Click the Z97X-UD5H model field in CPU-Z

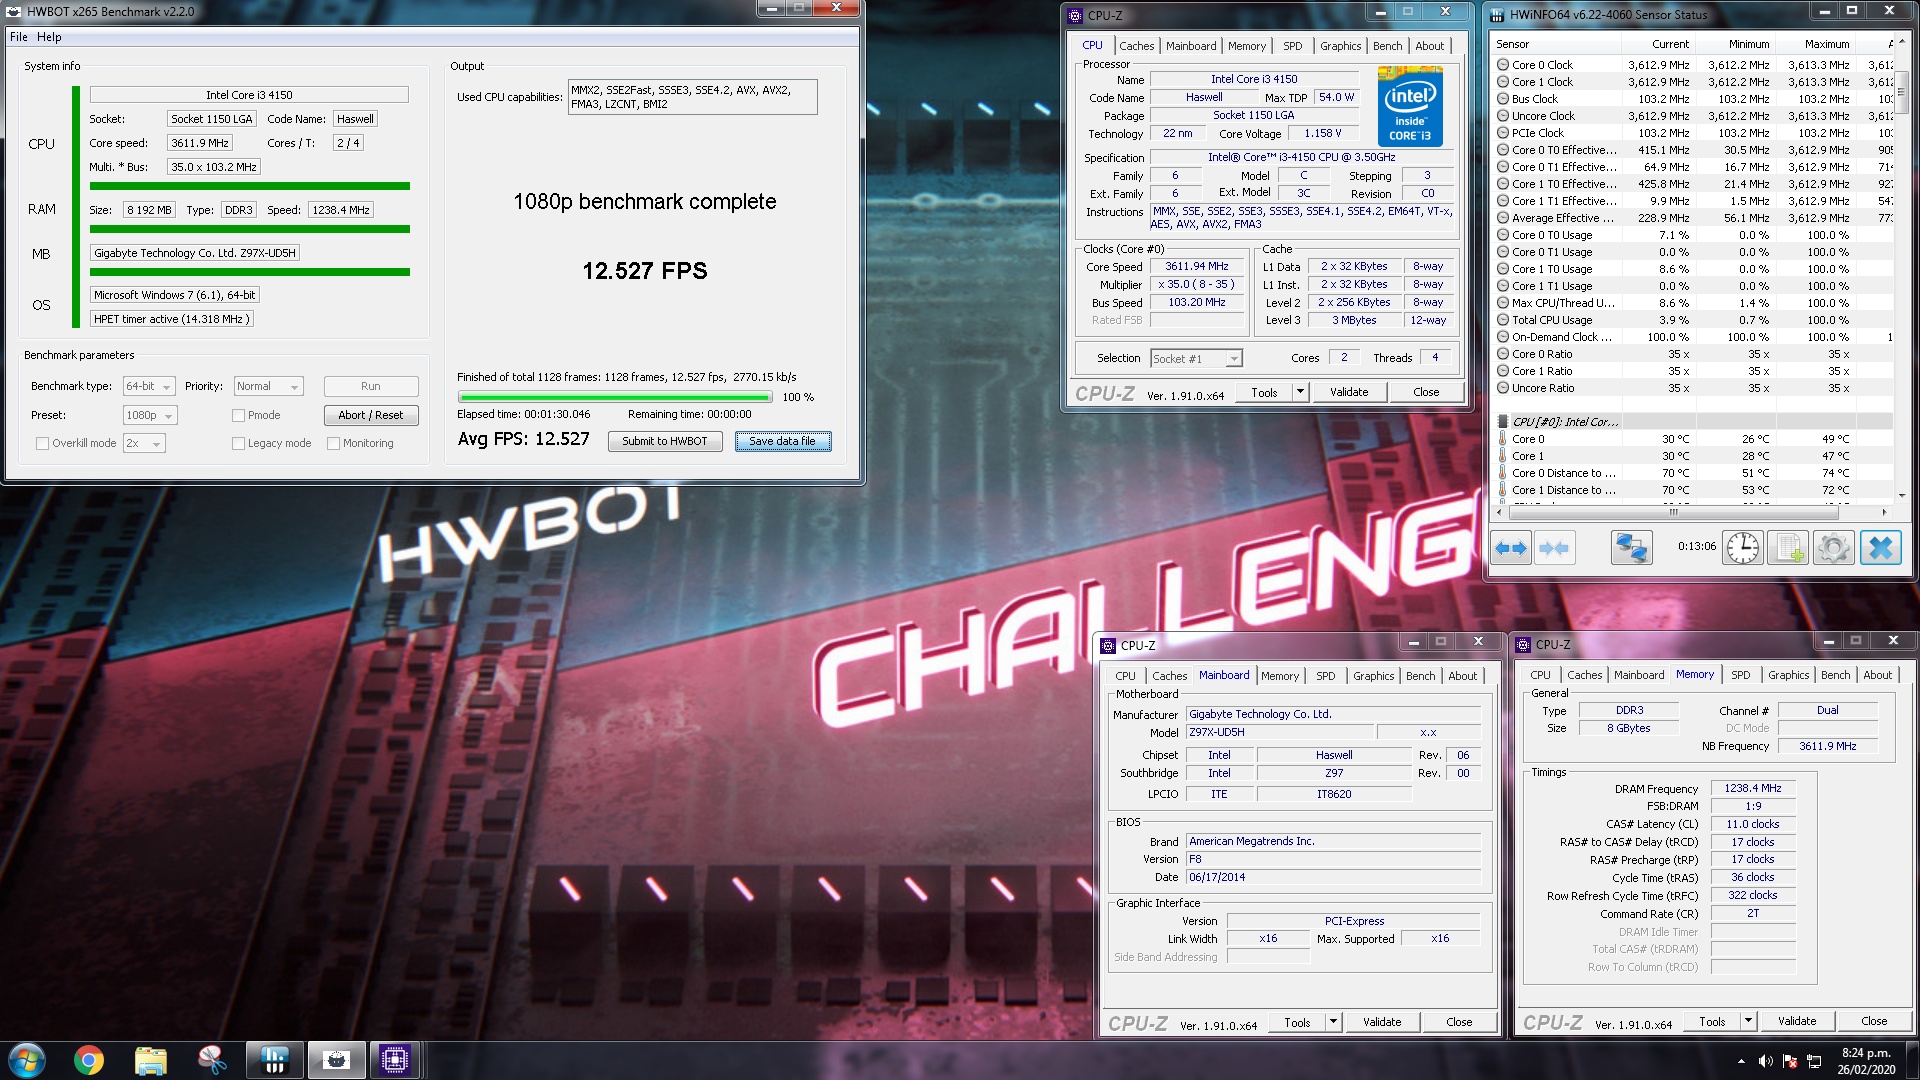point(1279,732)
